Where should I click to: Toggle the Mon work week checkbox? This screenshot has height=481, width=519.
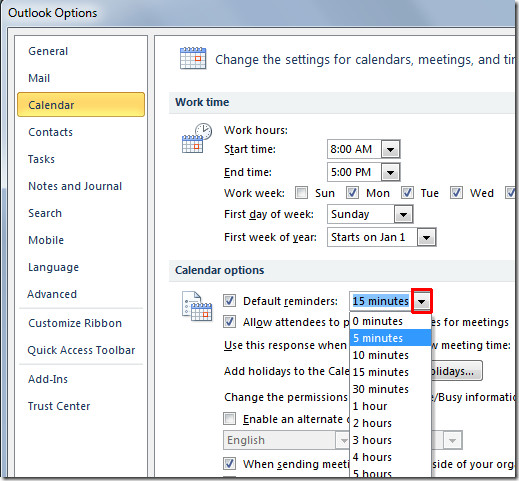tap(352, 193)
